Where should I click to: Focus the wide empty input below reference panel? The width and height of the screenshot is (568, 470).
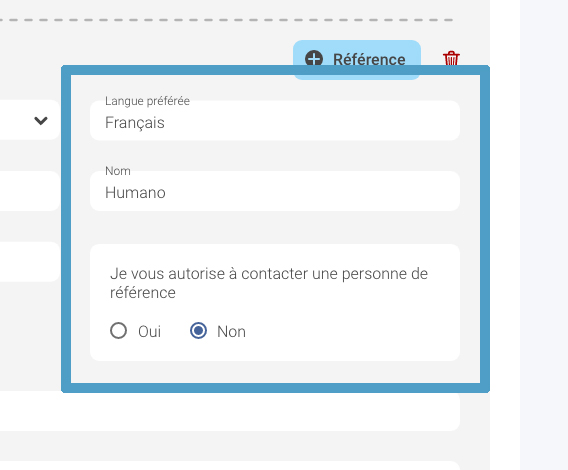coord(230,412)
